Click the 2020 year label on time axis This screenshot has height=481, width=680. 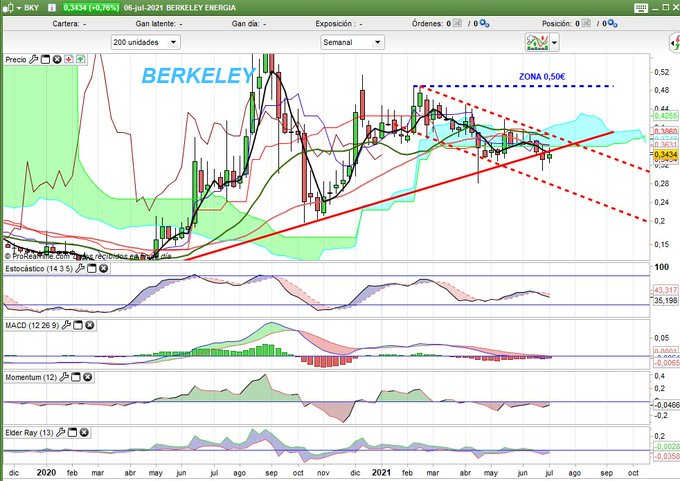(x=46, y=473)
